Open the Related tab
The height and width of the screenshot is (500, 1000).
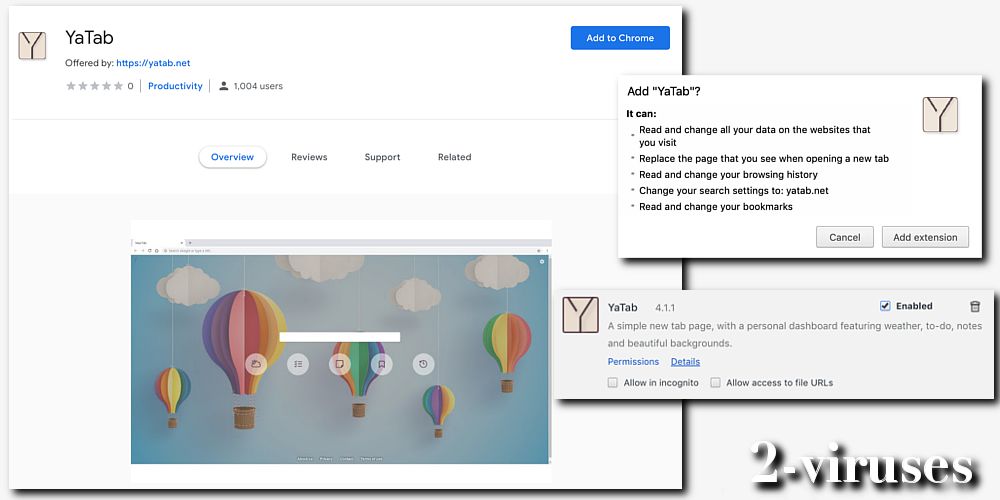(455, 157)
